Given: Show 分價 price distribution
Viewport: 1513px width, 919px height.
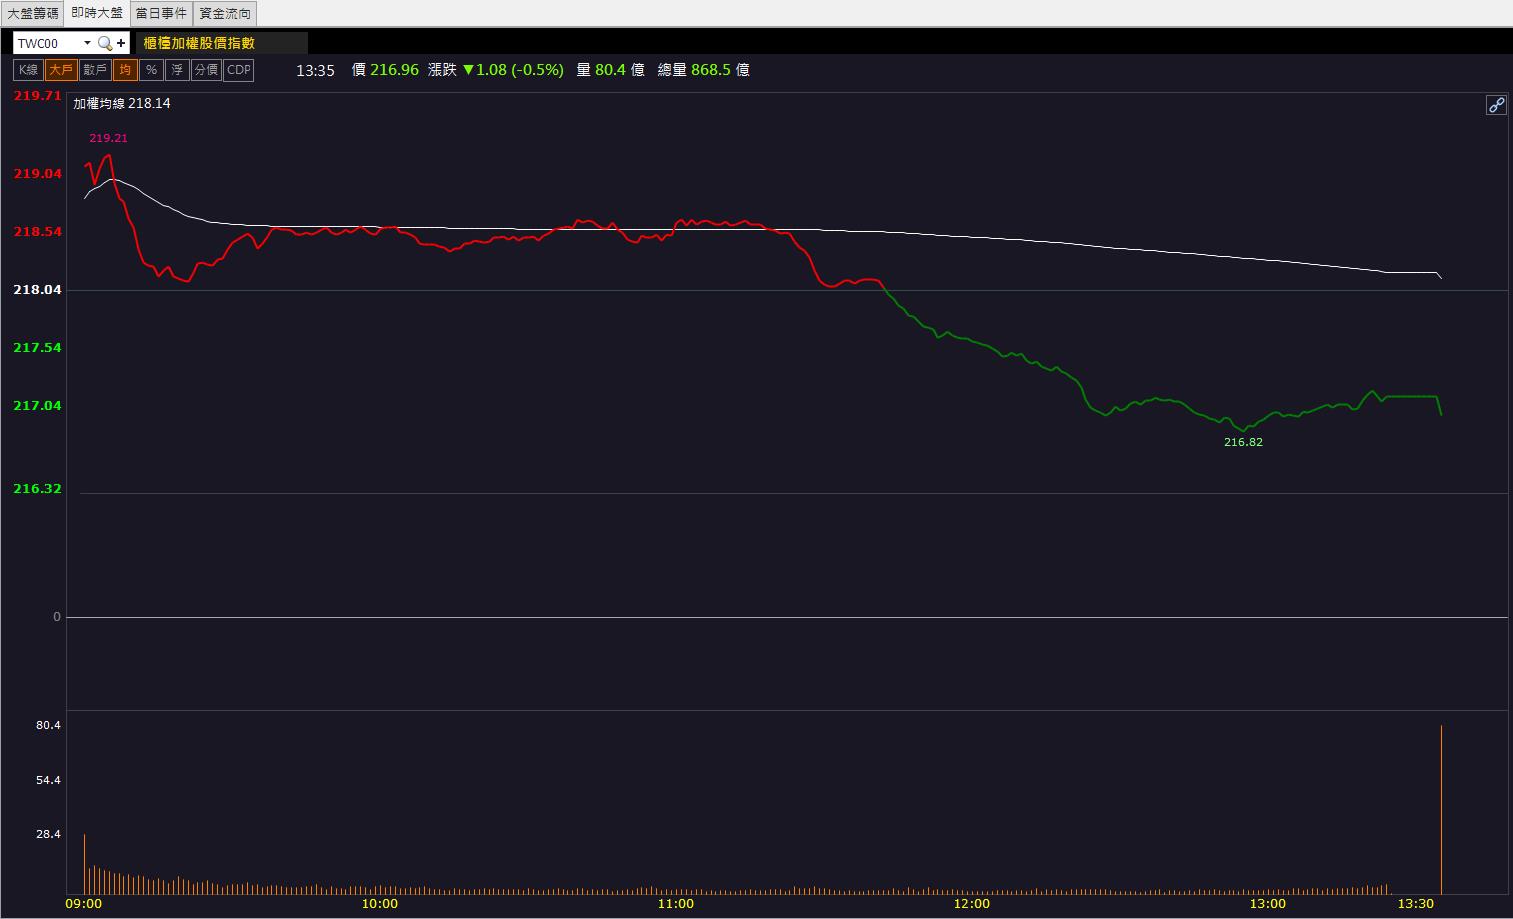Looking at the screenshot, I should [x=206, y=70].
